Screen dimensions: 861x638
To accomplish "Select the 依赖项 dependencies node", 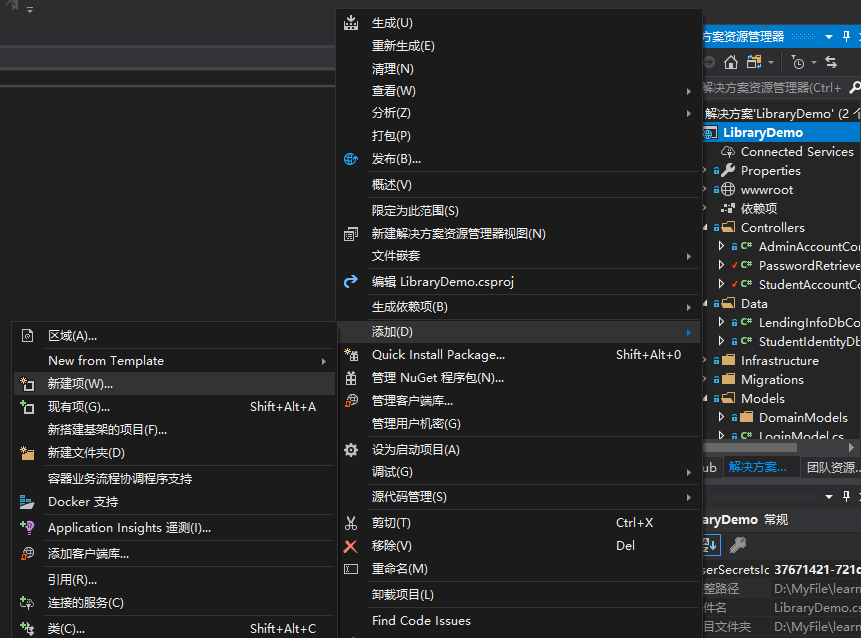I will coord(759,209).
